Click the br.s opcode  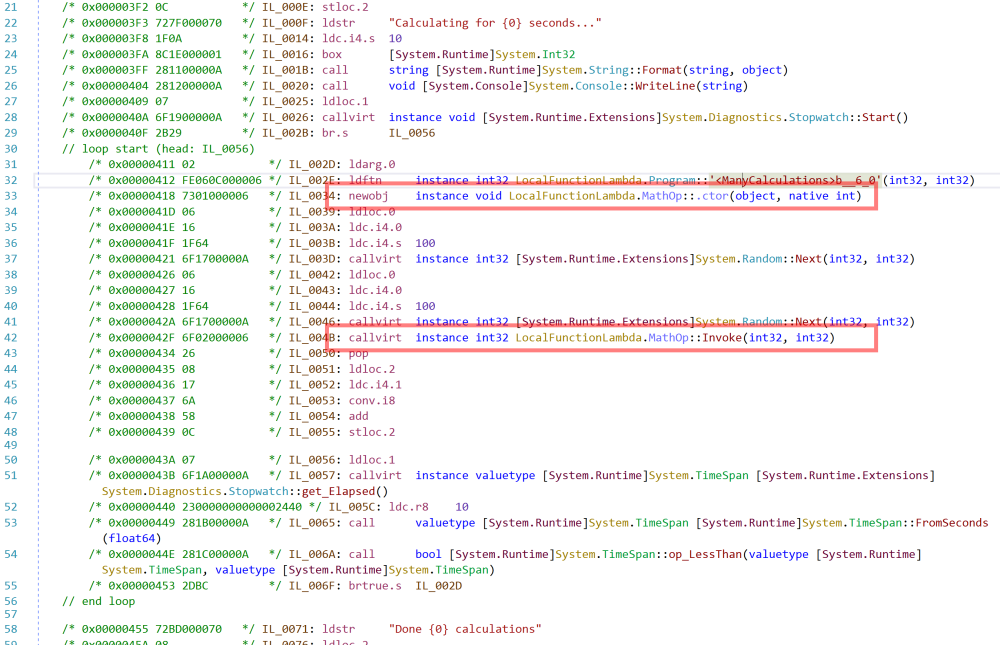335,133
